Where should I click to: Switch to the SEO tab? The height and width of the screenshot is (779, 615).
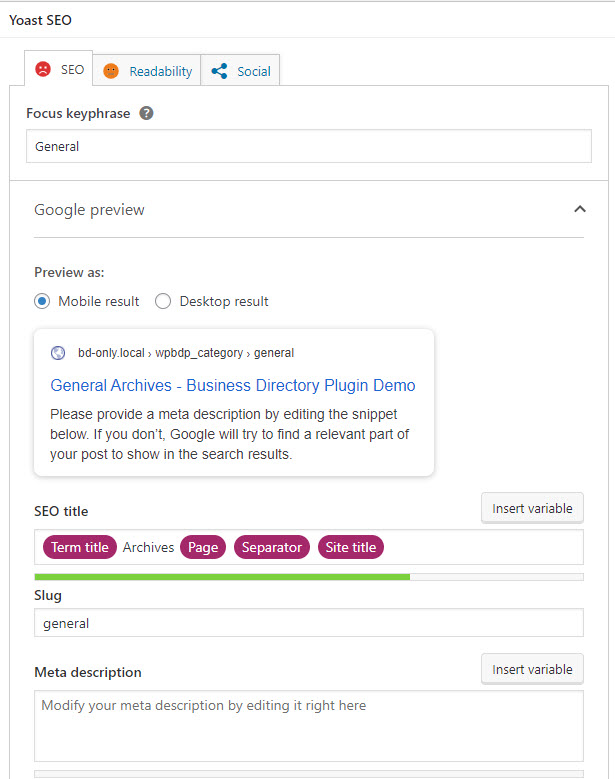click(x=59, y=69)
